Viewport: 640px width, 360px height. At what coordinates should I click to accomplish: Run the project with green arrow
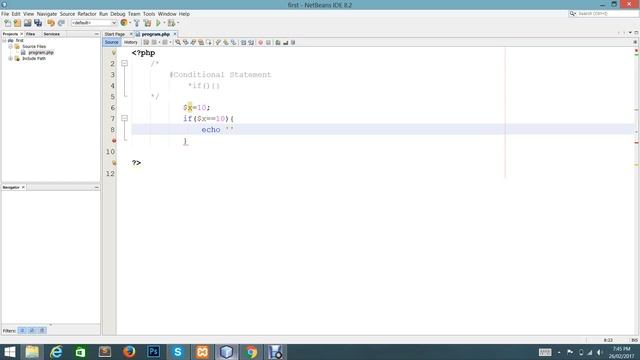(x=158, y=23)
